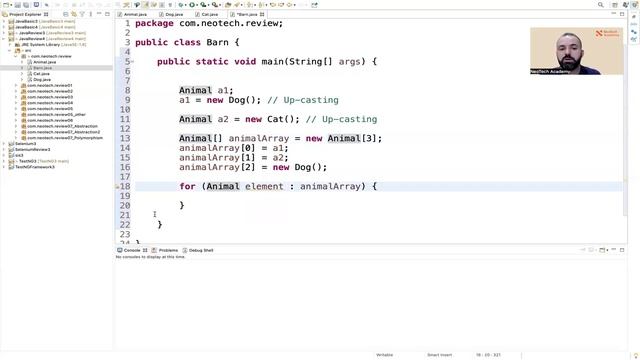Viewport: 640px width, 360px height.
Task: Select Animal.java in Project Explorer
Action: pyautogui.click(x=42, y=62)
